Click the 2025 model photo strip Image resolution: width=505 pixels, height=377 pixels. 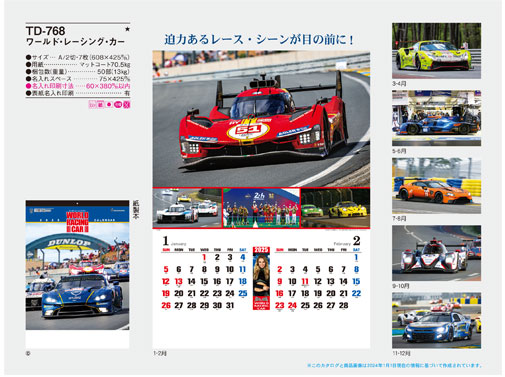(x=261, y=278)
